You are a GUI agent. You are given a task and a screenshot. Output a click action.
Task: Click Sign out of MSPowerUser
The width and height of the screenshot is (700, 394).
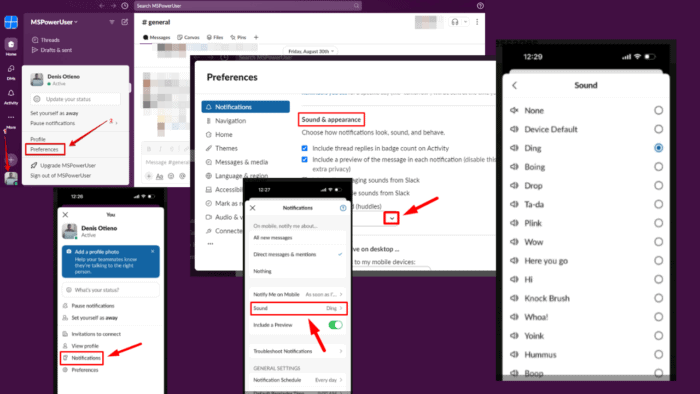tap(61, 176)
